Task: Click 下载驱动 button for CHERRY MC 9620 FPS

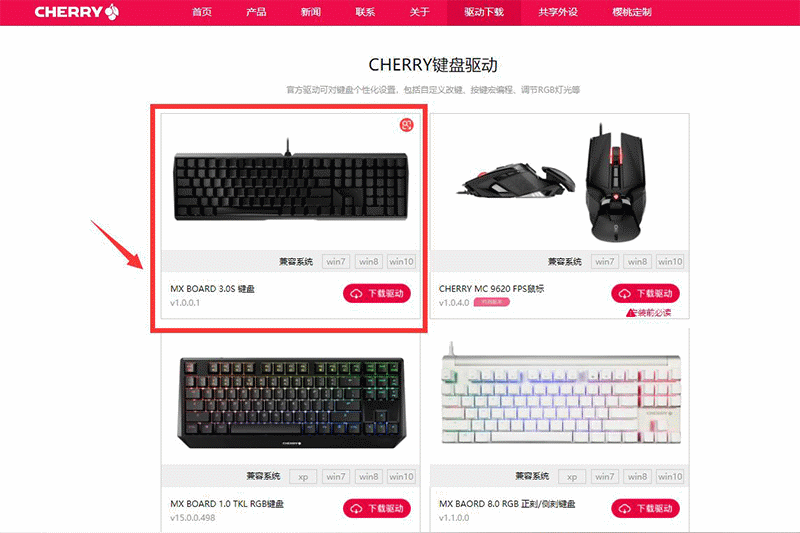Action: click(645, 293)
